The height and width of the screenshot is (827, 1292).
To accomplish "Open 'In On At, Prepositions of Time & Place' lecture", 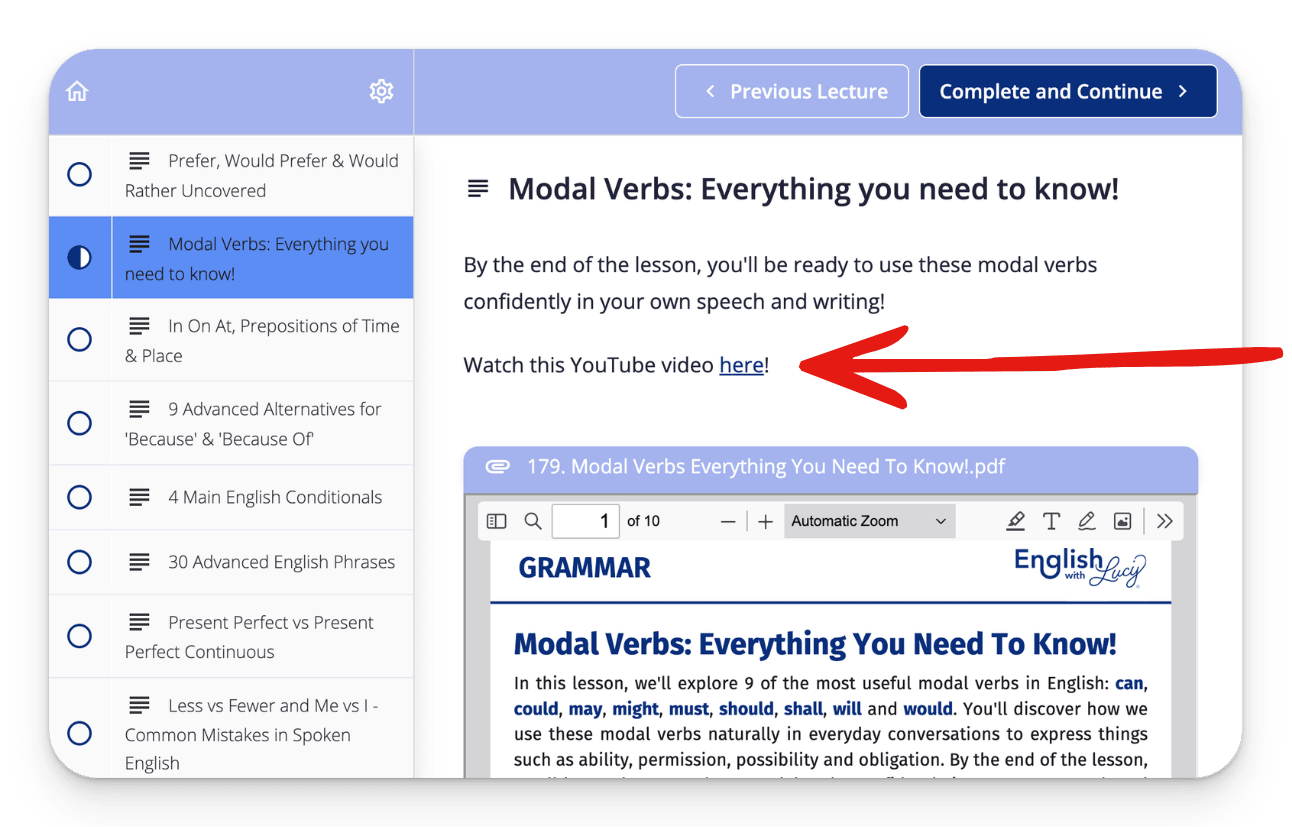I will point(262,340).
